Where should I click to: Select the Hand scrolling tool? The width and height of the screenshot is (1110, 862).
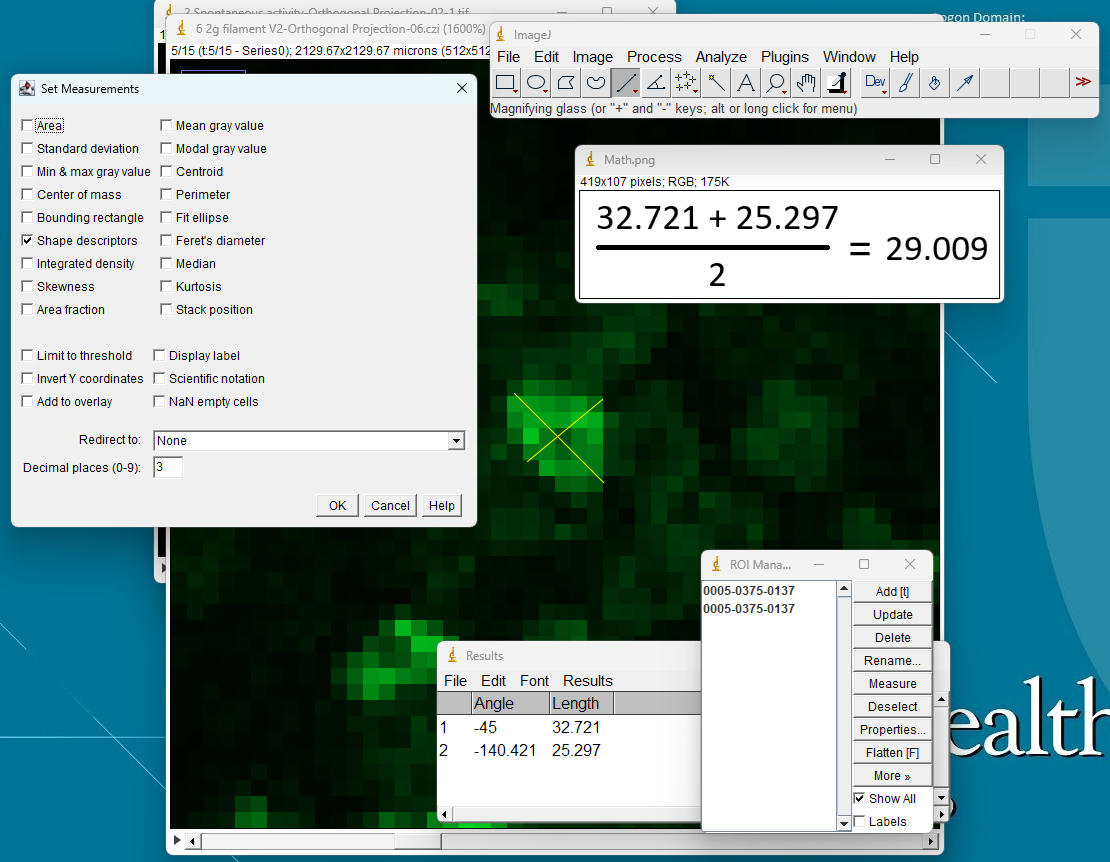tap(806, 83)
